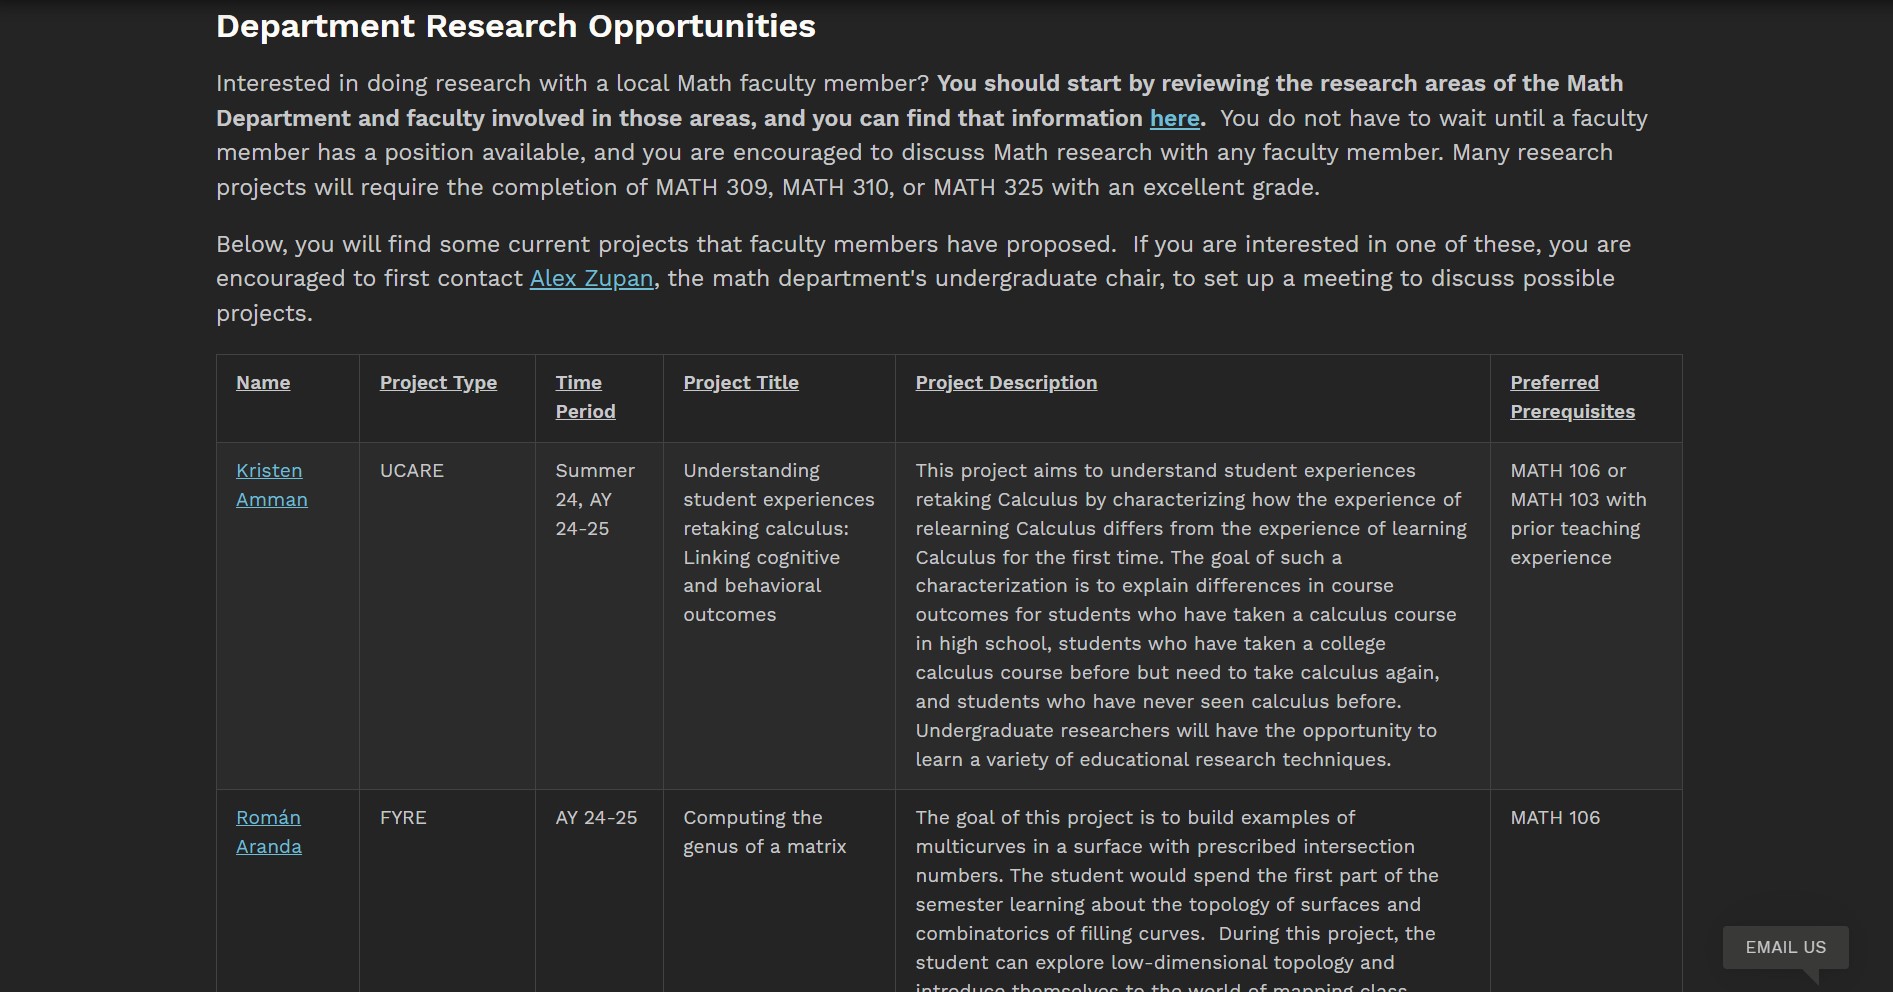This screenshot has width=1893, height=992.
Task: Click the Name column header
Action: click(263, 382)
